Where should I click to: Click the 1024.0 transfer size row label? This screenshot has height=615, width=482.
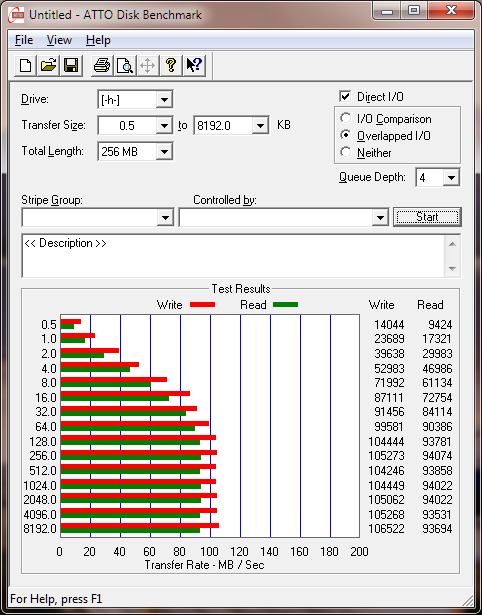click(x=40, y=486)
